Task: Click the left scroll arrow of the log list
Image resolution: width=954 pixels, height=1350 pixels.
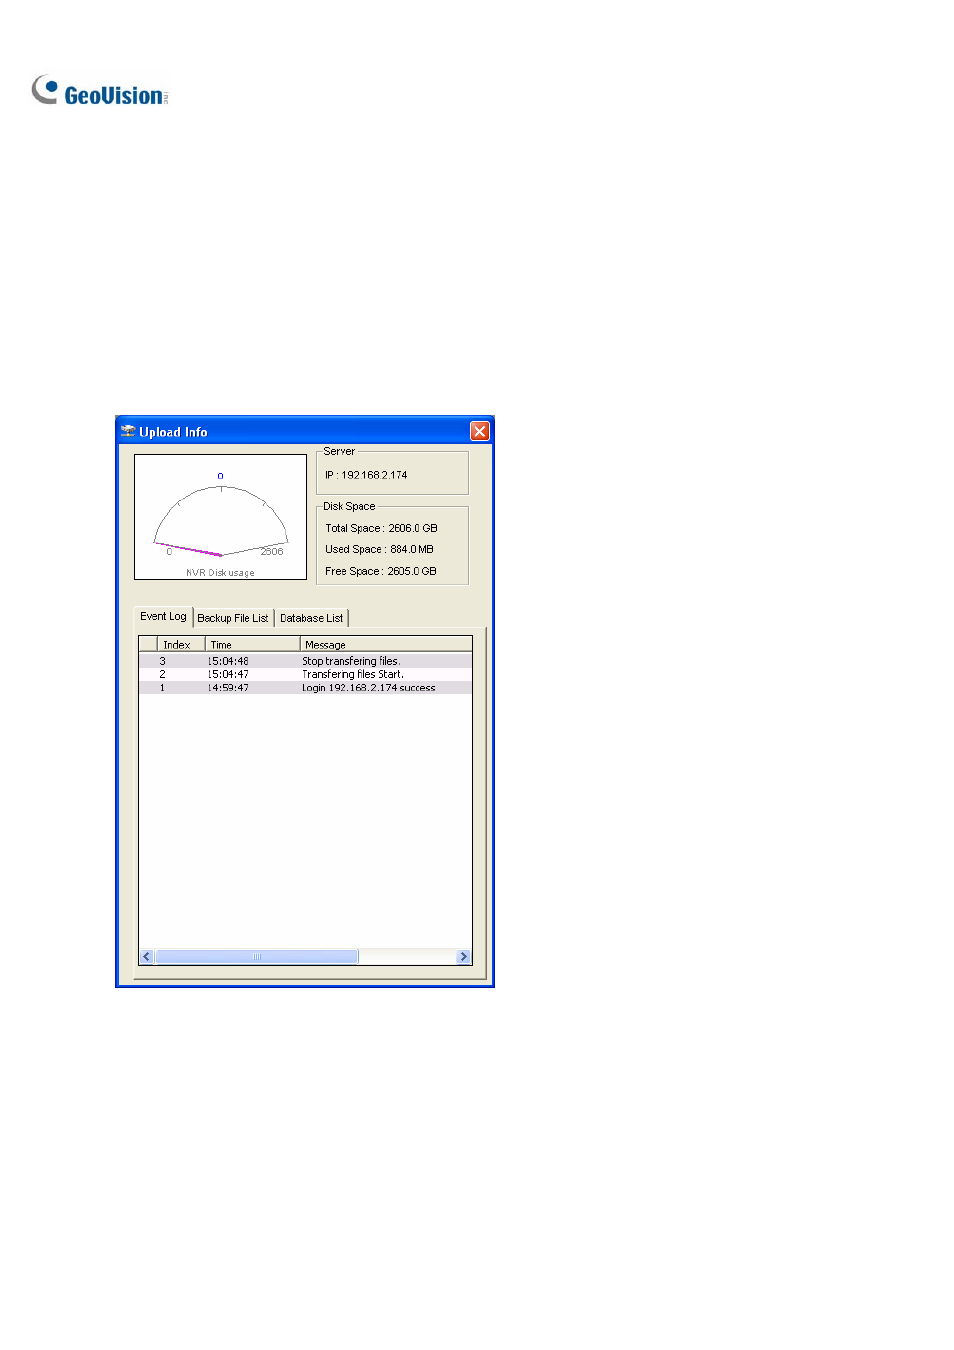Action: click(146, 957)
